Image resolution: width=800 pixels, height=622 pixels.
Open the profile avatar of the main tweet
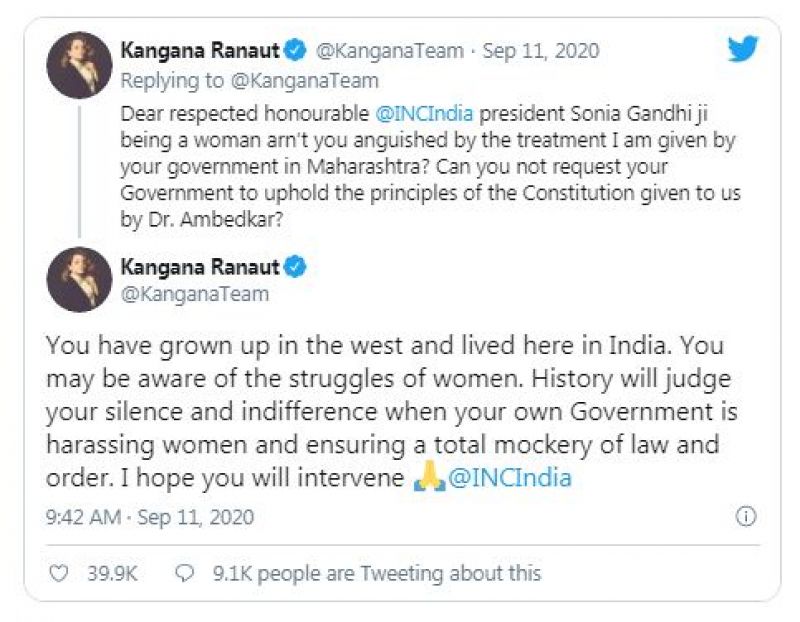79,279
